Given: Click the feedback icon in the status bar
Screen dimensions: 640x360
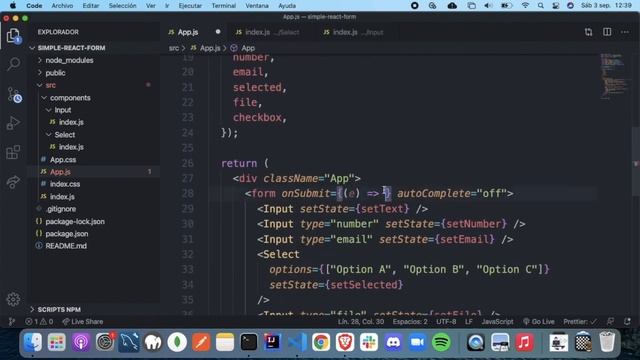Looking at the screenshot, I should click(610, 322).
